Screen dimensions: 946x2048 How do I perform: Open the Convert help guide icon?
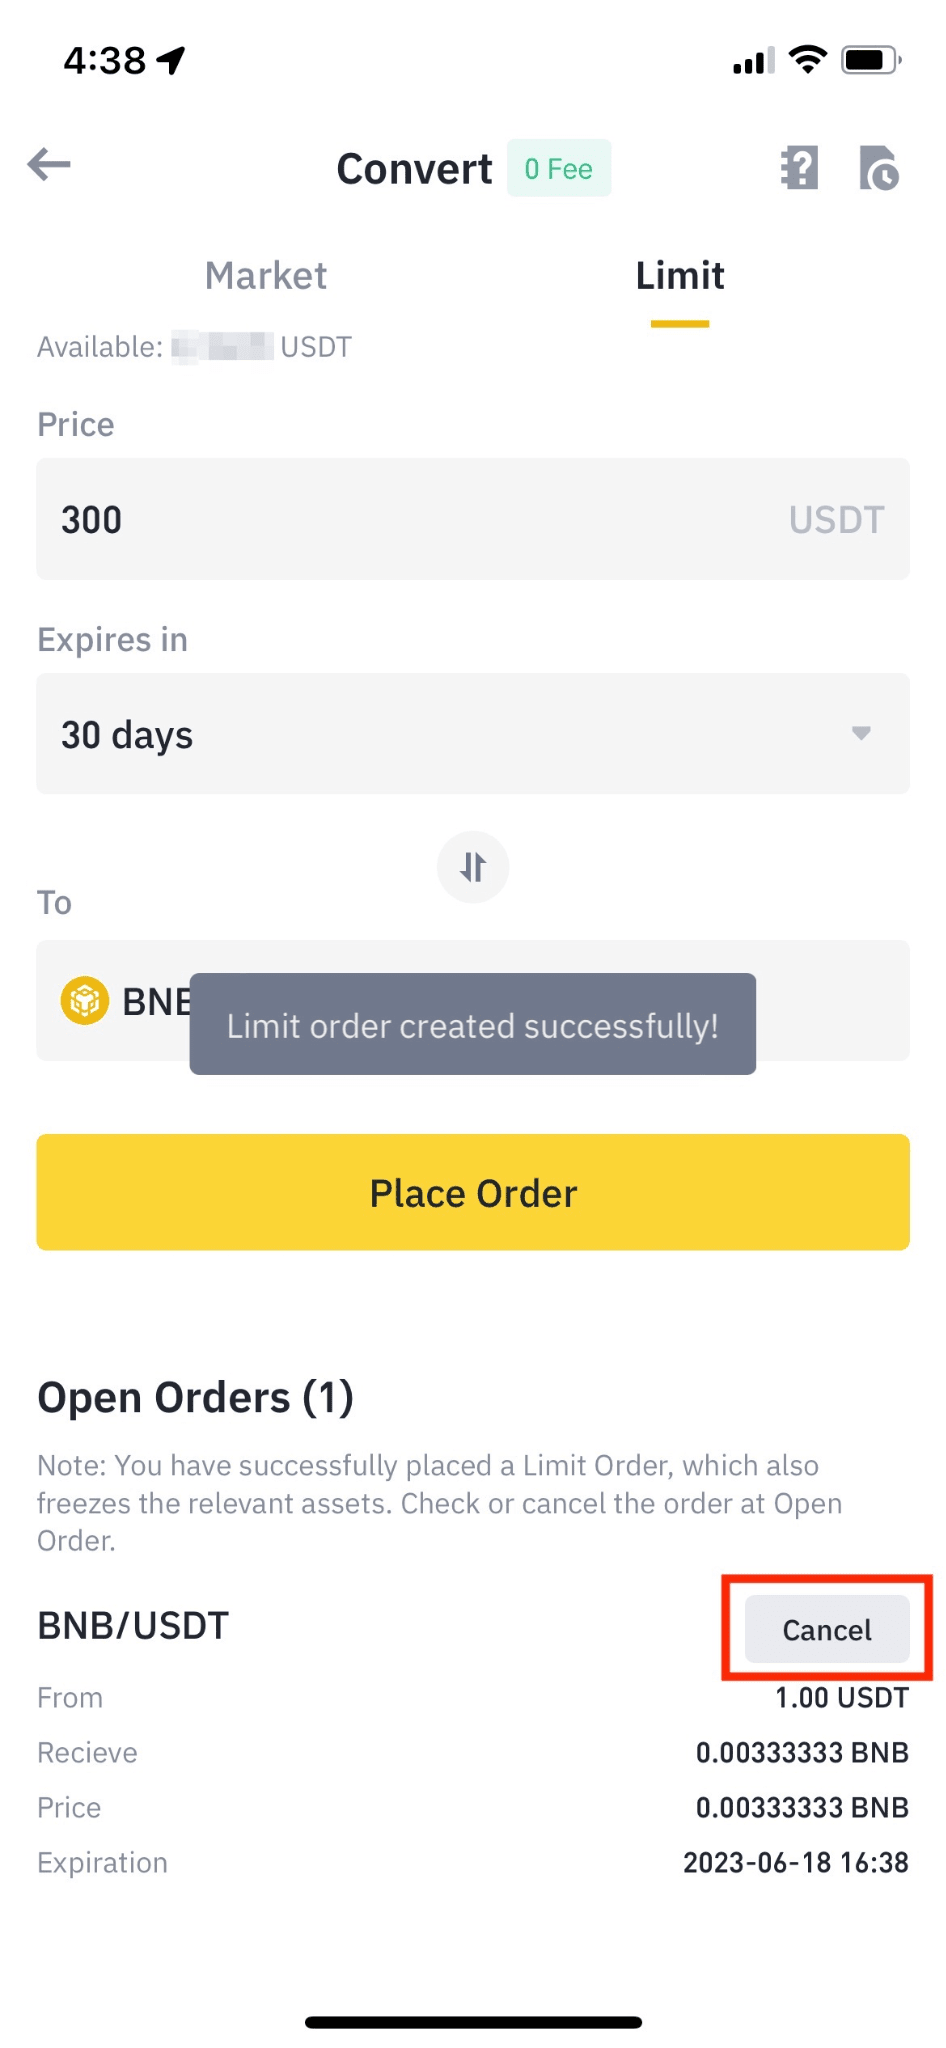(x=799, y=168)
